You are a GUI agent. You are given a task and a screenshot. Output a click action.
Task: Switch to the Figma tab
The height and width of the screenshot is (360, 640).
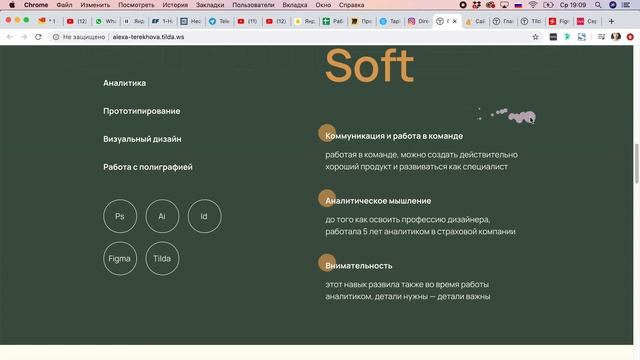point(560,21)
